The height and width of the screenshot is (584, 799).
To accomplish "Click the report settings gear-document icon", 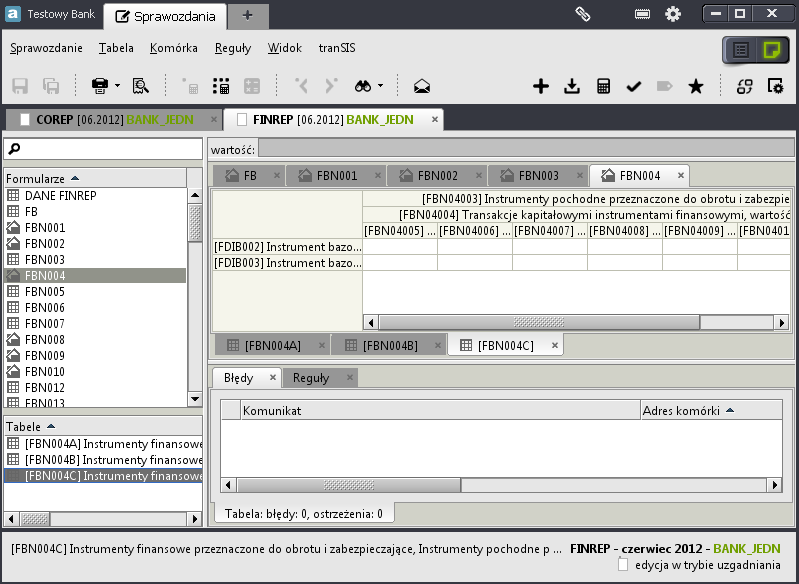I will click(775, 86).
